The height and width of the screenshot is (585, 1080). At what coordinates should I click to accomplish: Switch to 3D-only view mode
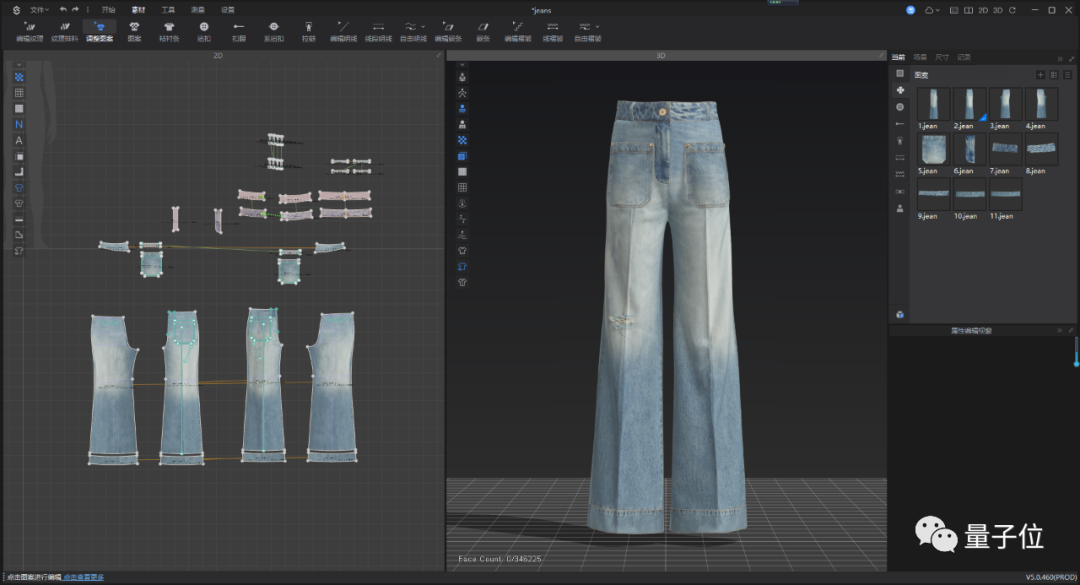(x=997, y=9)
